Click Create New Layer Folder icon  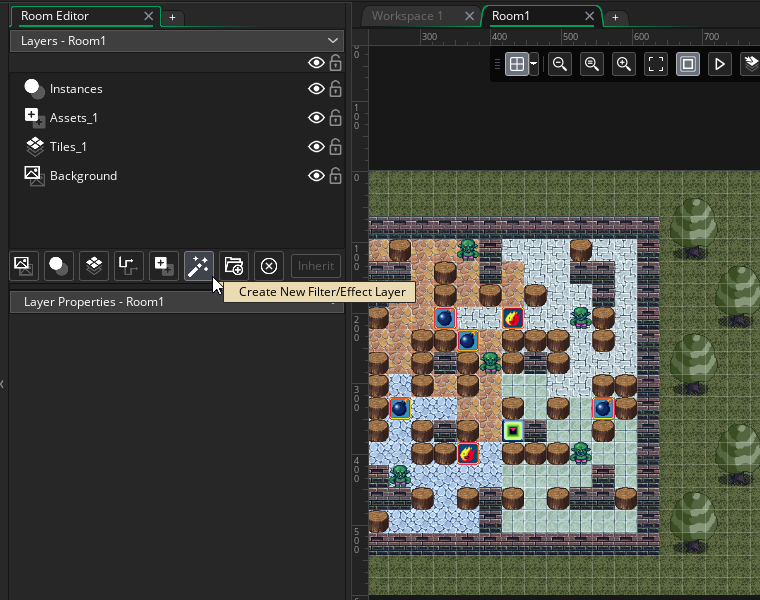click(x=234, y=266)
